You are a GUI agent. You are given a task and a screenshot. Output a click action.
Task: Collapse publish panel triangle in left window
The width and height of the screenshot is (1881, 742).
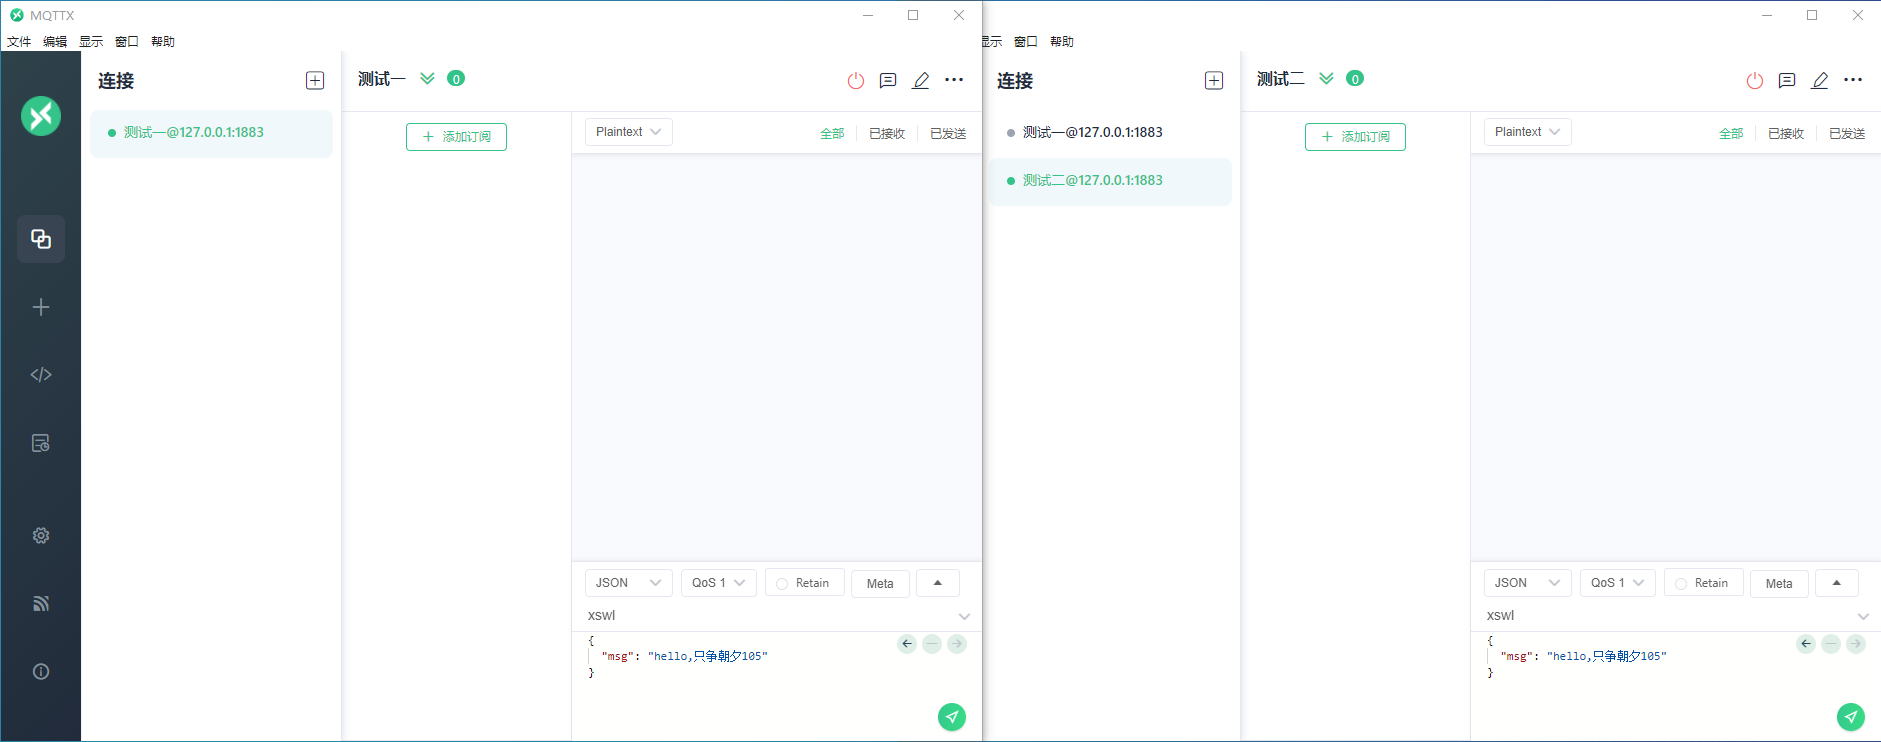point(938,583)
